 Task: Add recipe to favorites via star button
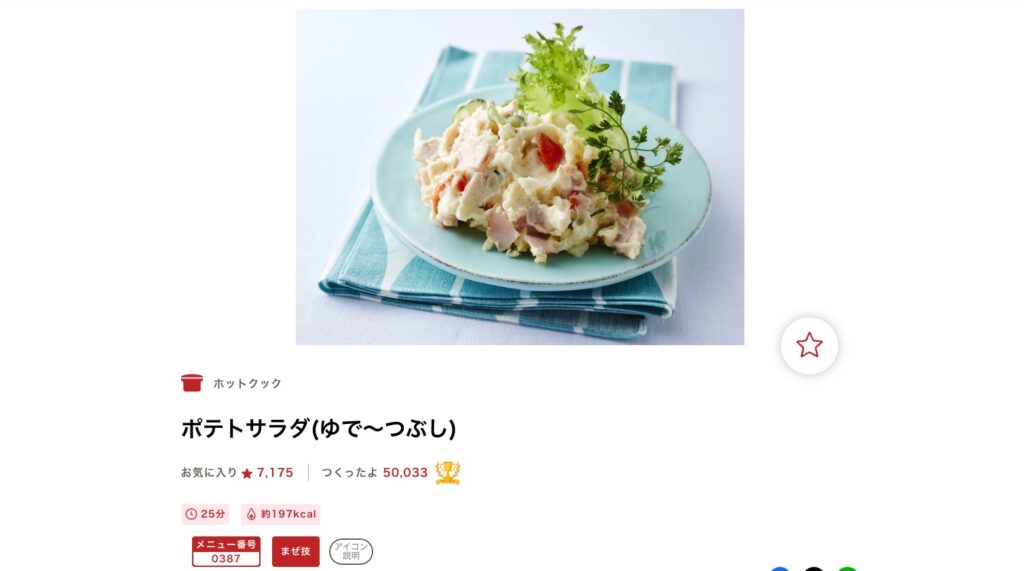pyautogui.click(x=809, y=346)
